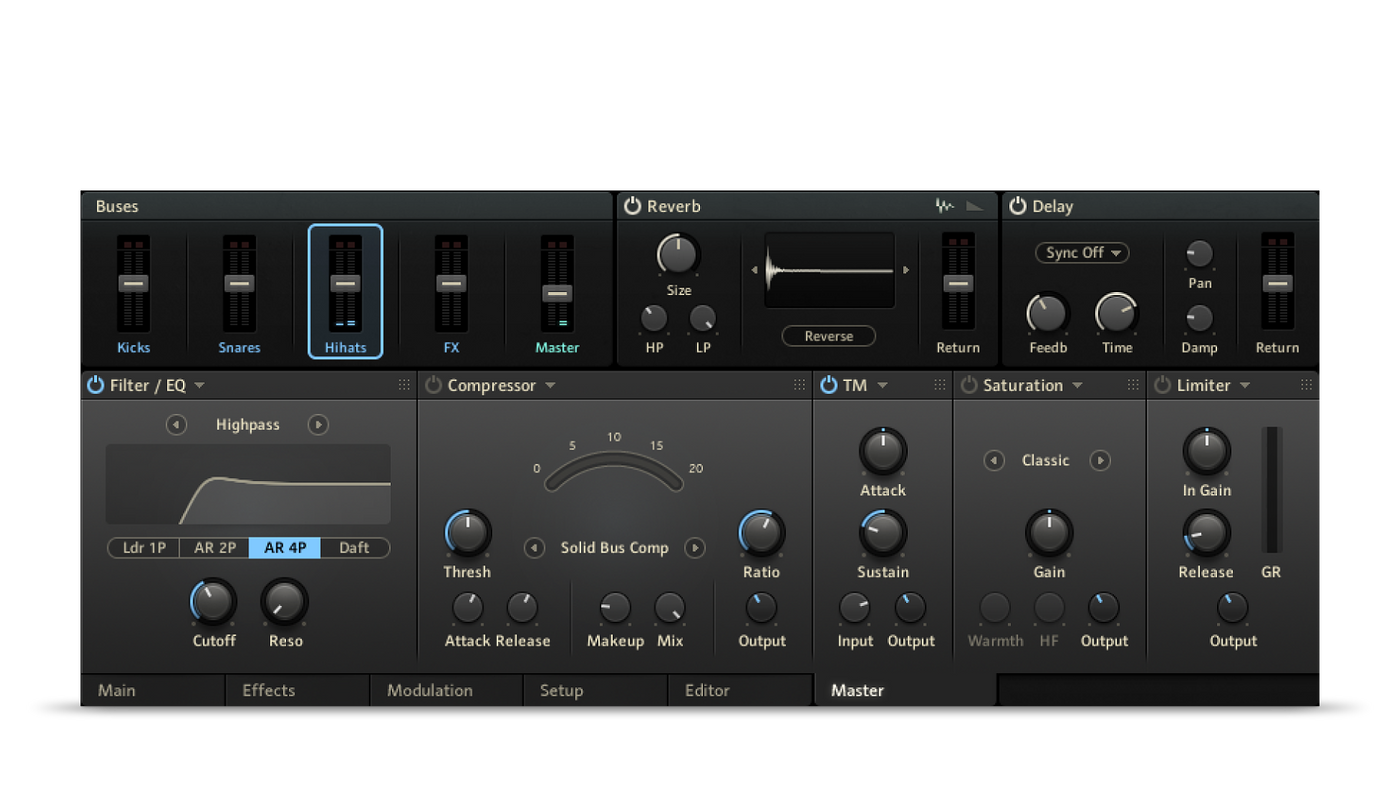Click the Saturation drag handle

[x=1133, y=385]
